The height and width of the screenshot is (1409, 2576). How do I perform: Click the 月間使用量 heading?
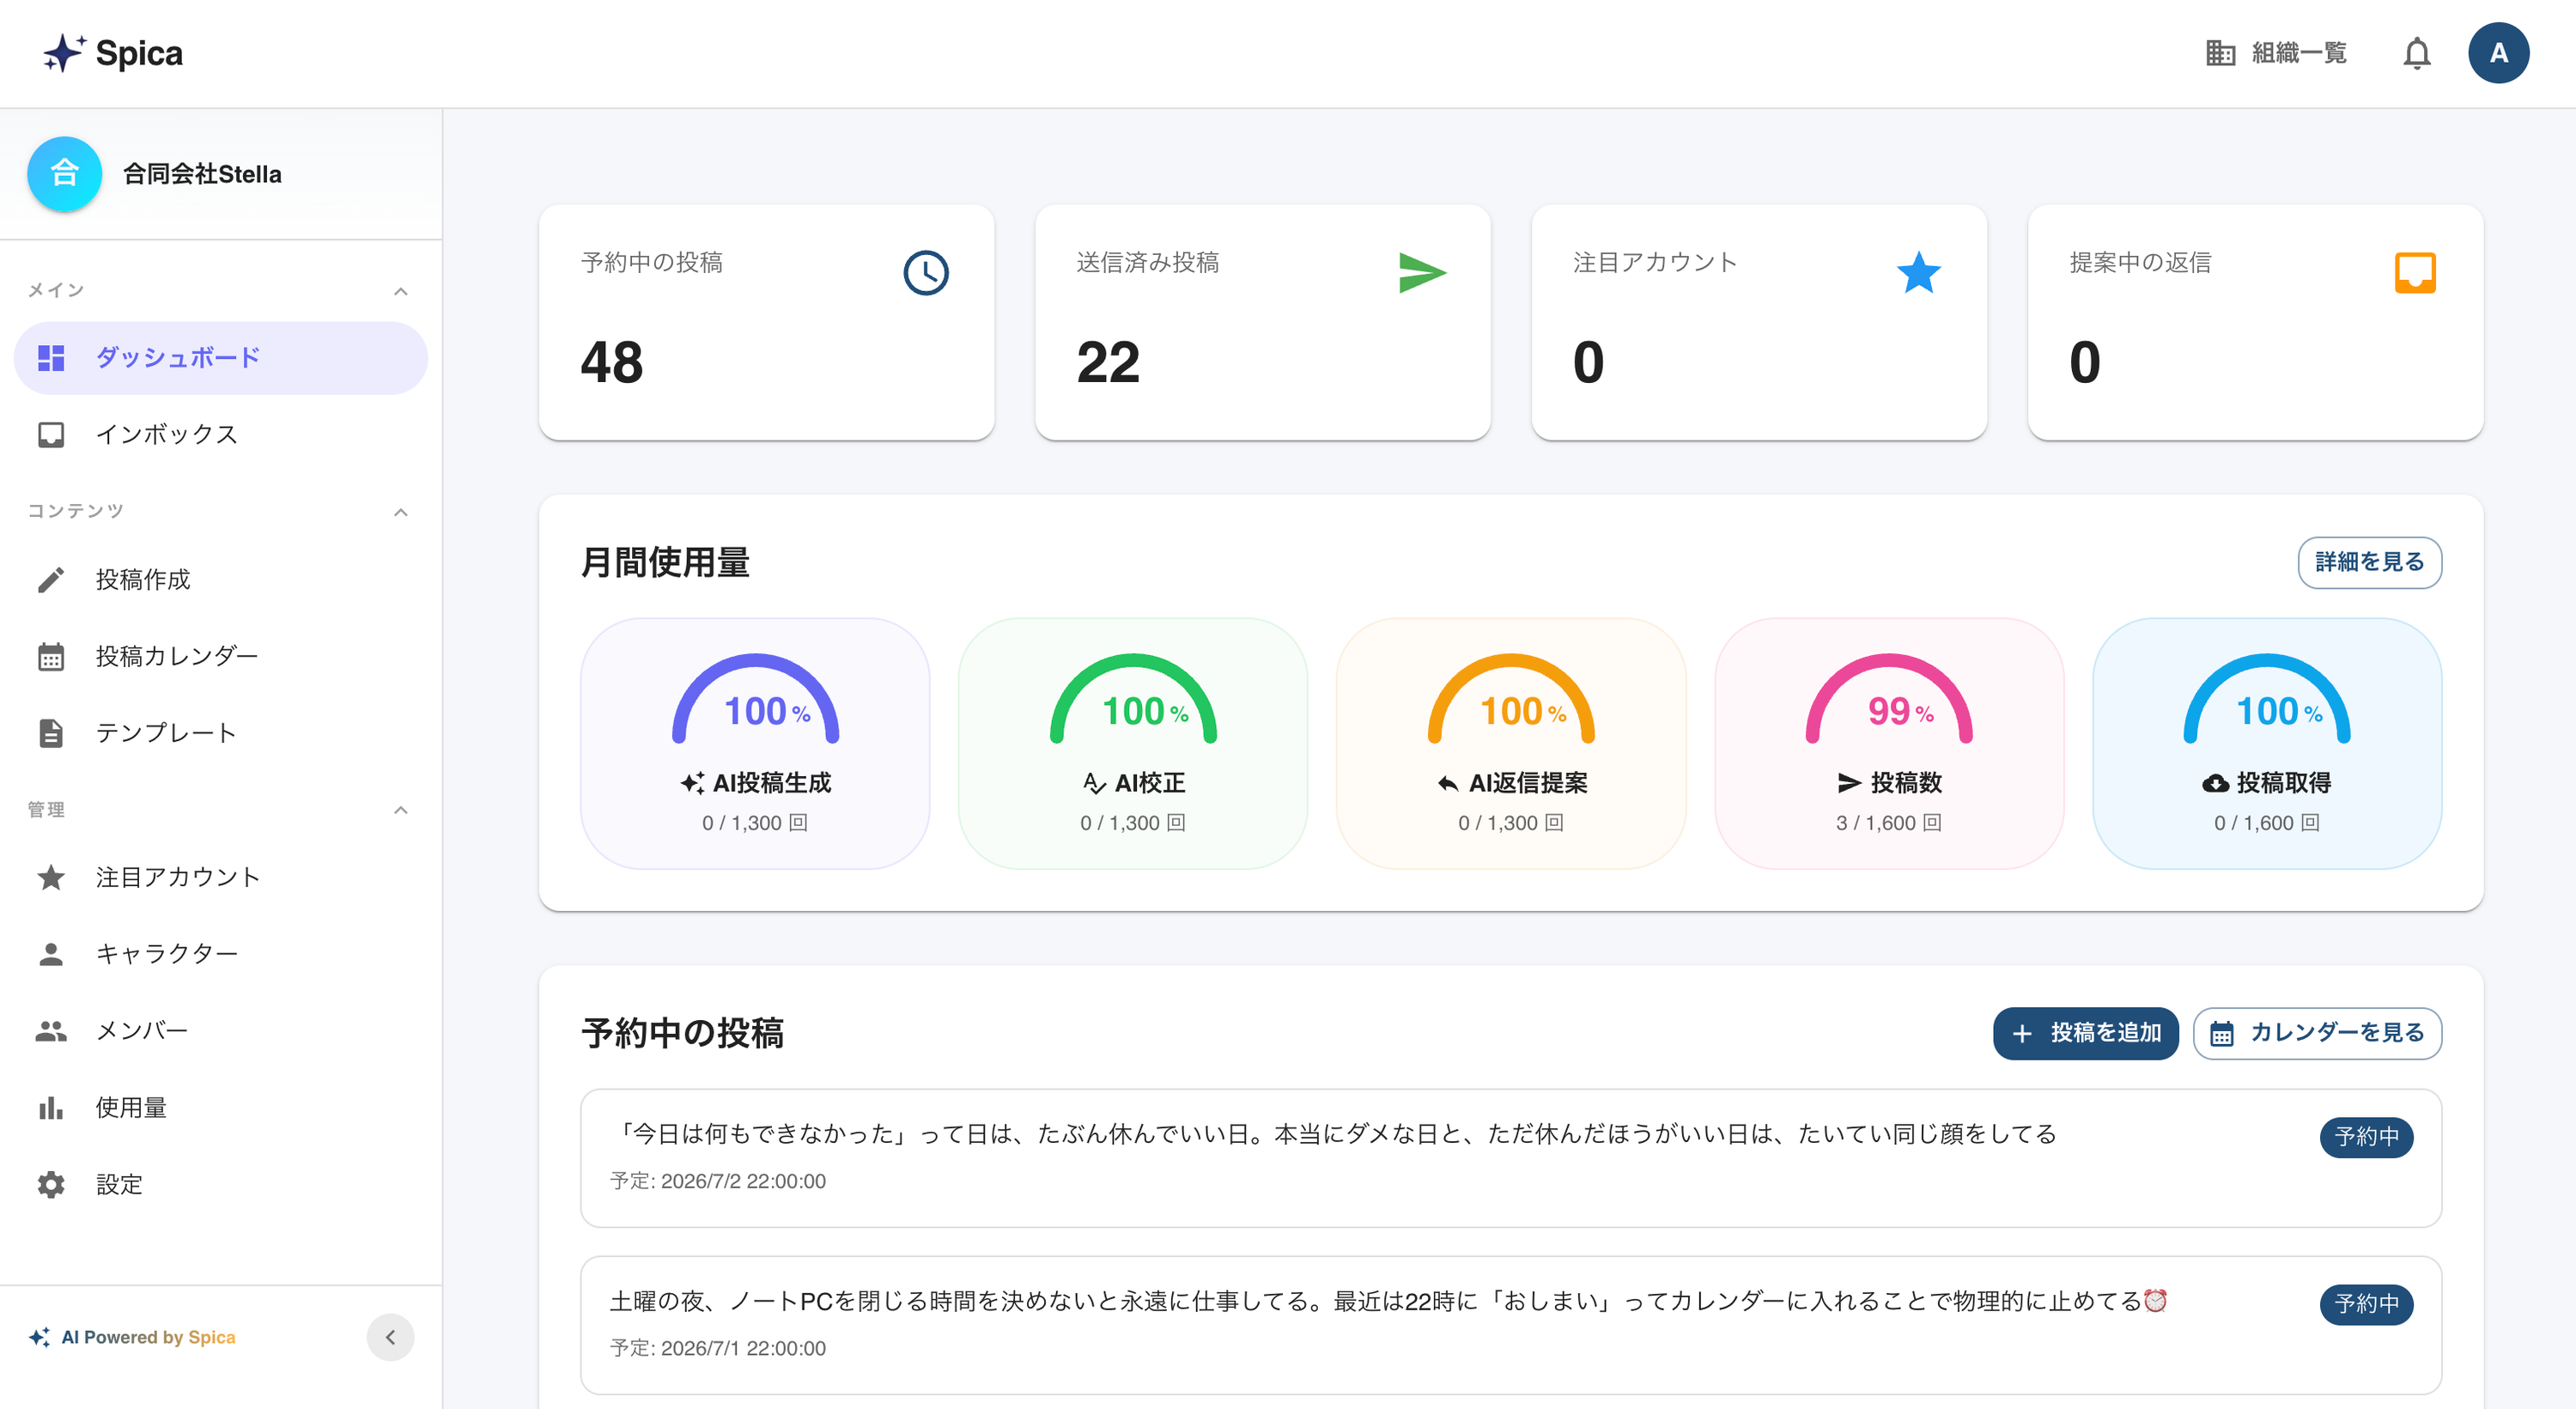[x=665, y=562]
